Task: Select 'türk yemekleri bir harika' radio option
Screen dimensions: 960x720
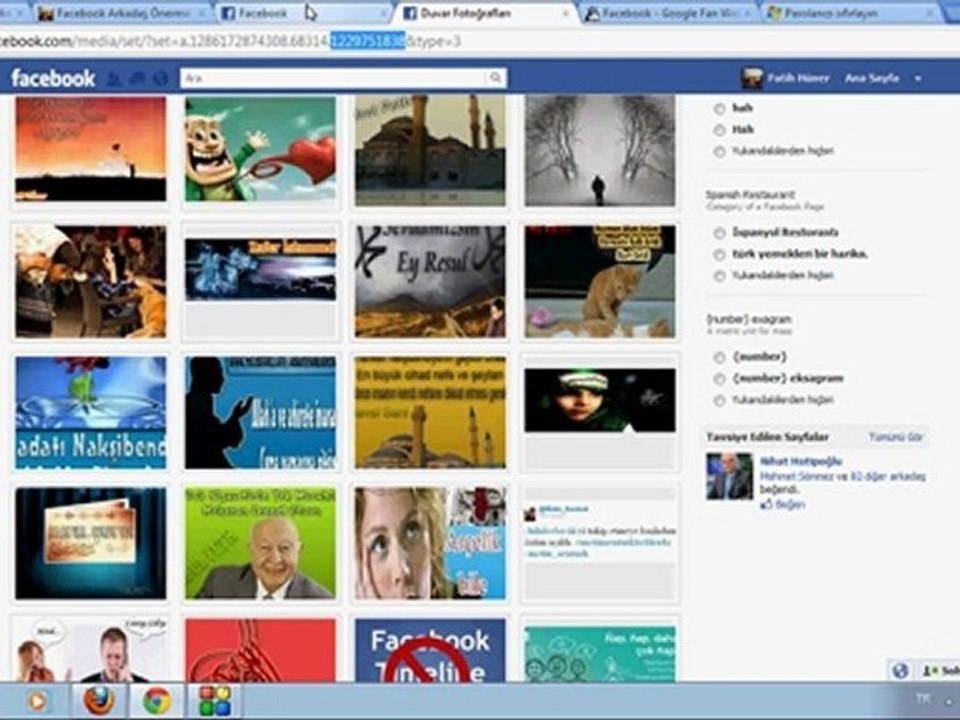Action: (x=719, y=254)
